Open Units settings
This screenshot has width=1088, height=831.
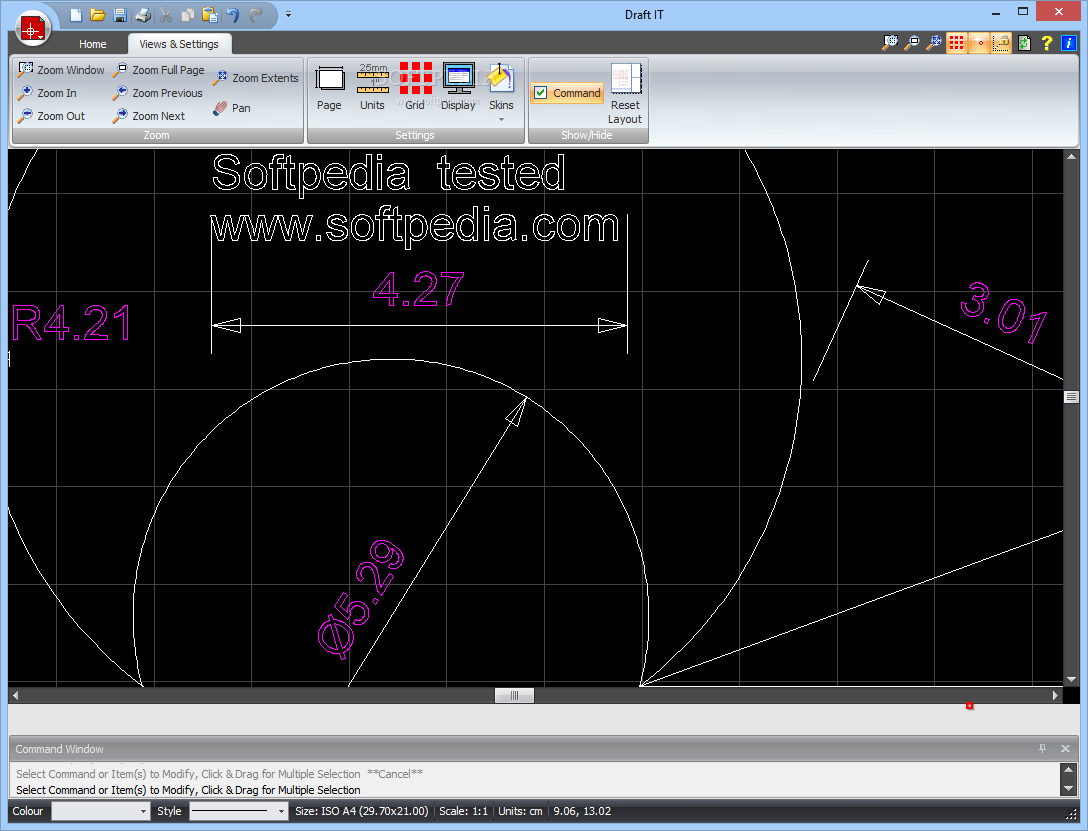pyautogui.click(x=372, y=87)
